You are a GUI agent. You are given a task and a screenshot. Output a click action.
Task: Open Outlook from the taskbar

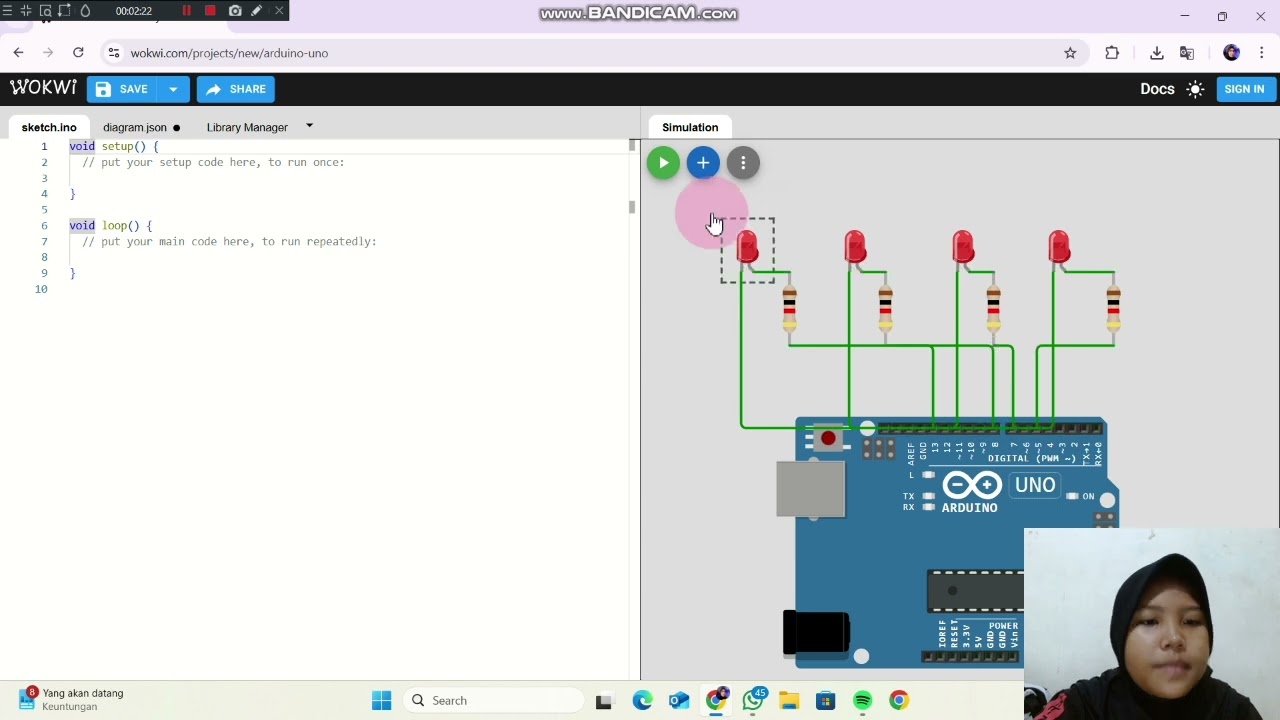point(679,701)
